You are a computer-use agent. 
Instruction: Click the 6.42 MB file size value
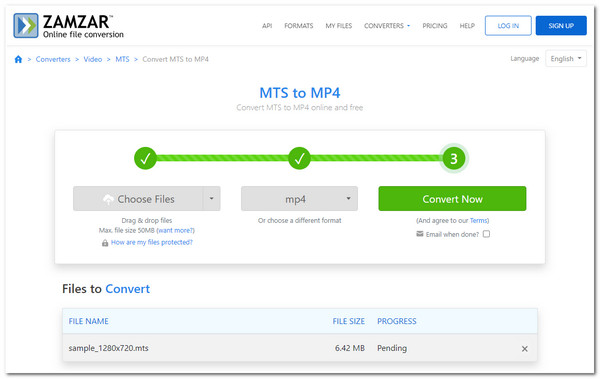click(x=350, y=348)
